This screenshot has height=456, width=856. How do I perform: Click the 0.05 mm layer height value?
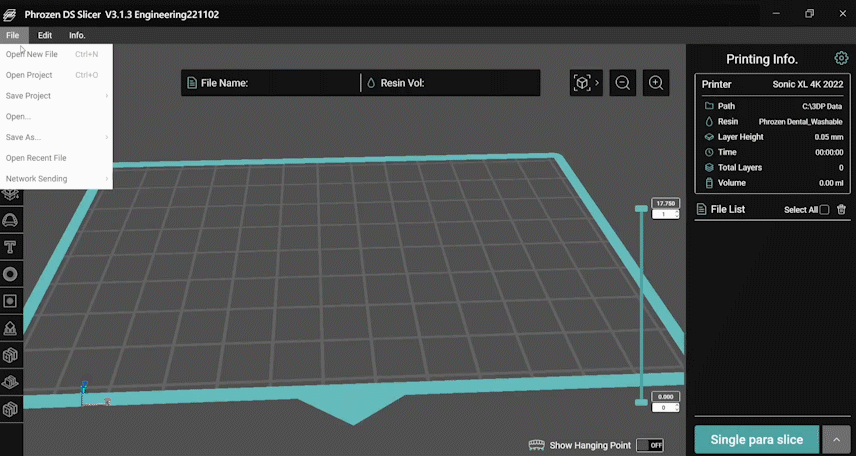829,137
